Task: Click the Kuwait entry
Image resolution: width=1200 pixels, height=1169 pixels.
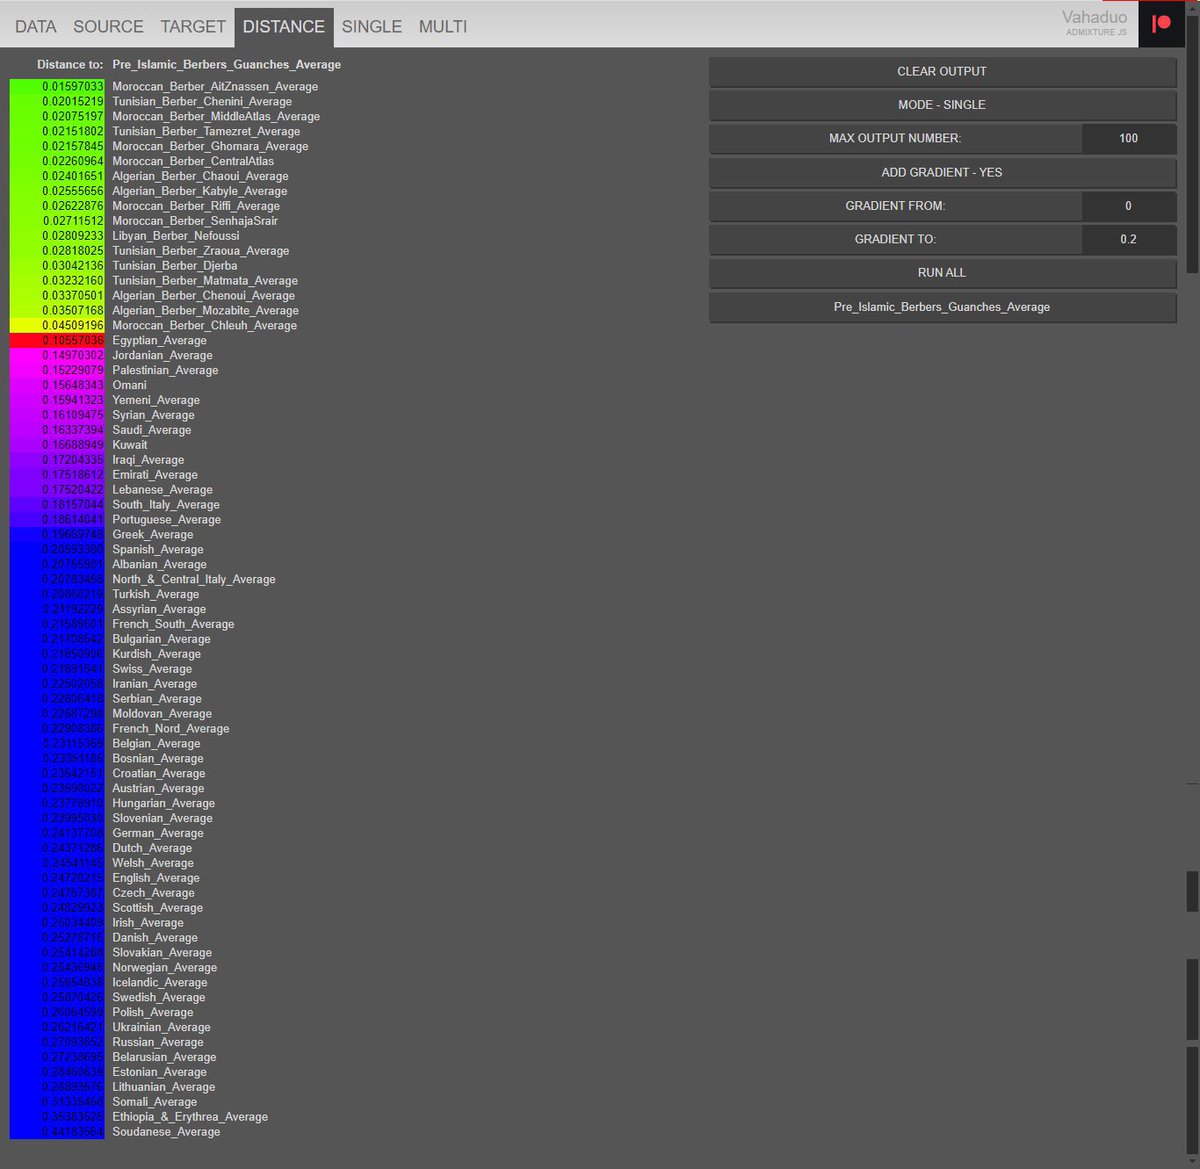Action: [129, 445]
